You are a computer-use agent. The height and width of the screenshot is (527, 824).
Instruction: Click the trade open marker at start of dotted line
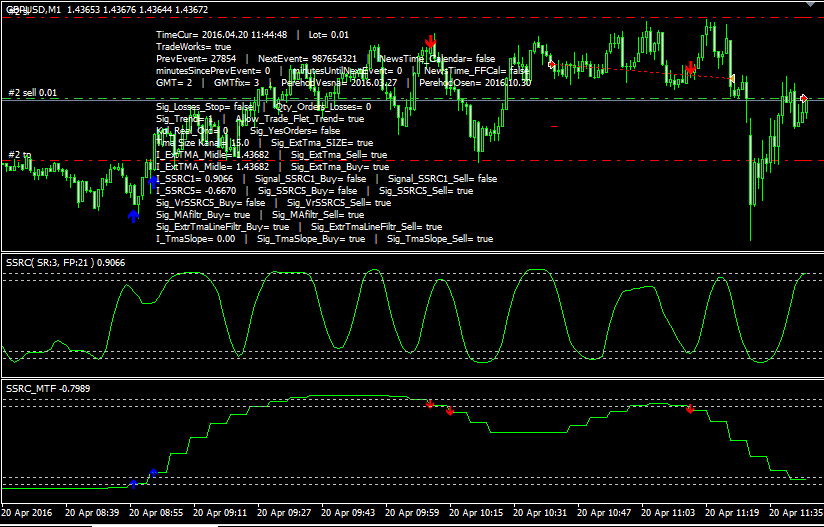pyautogui.click(x=552, y=65)
